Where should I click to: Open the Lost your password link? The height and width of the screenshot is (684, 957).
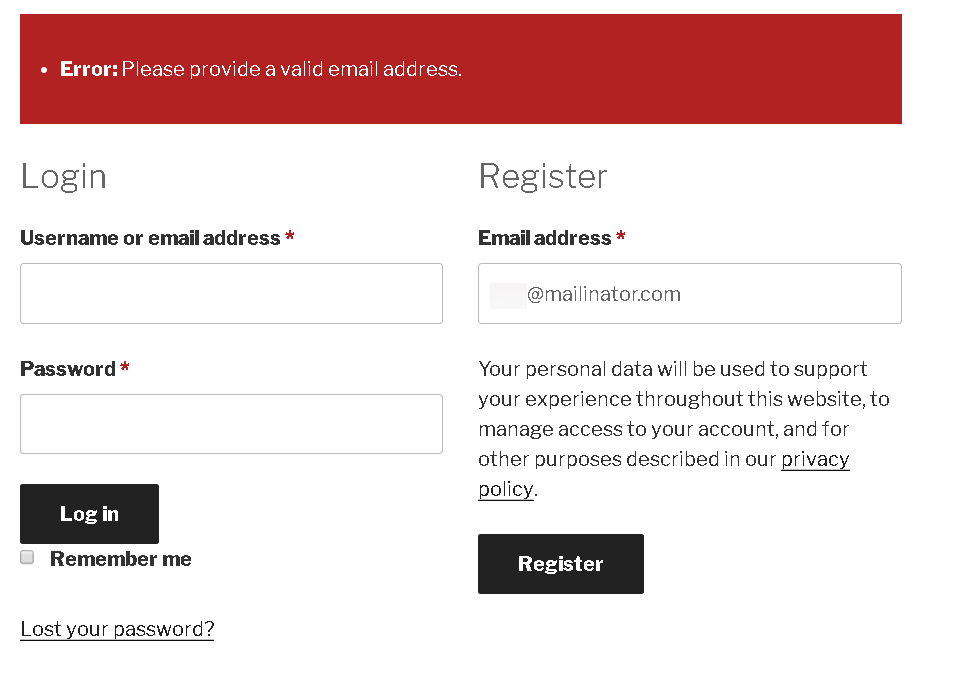click(117, 629)
